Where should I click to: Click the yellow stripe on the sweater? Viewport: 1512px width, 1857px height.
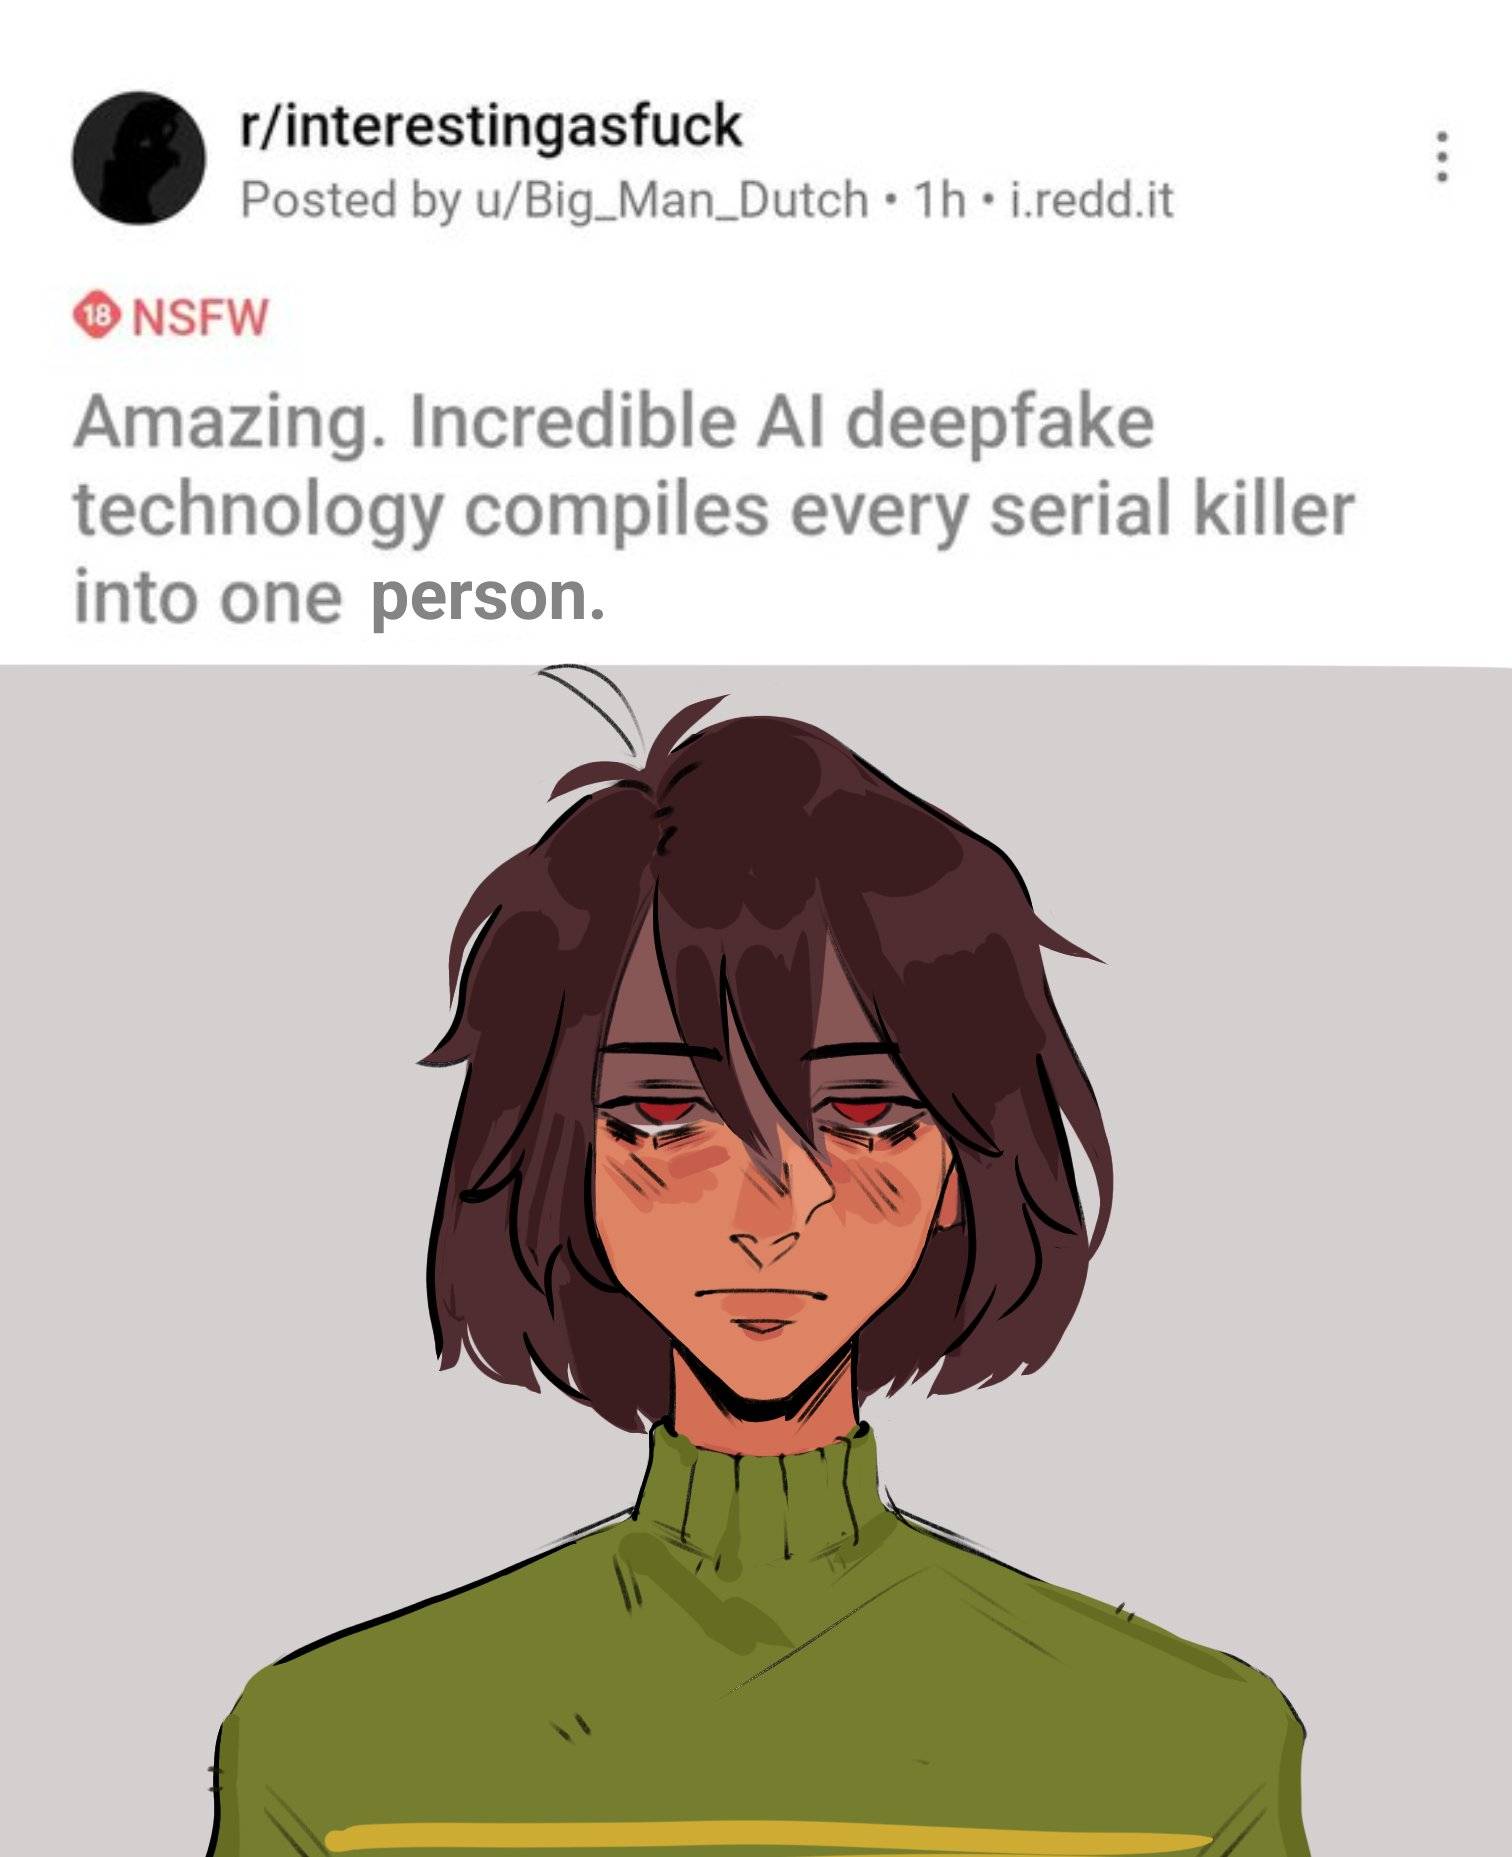tap(770, 1838)
